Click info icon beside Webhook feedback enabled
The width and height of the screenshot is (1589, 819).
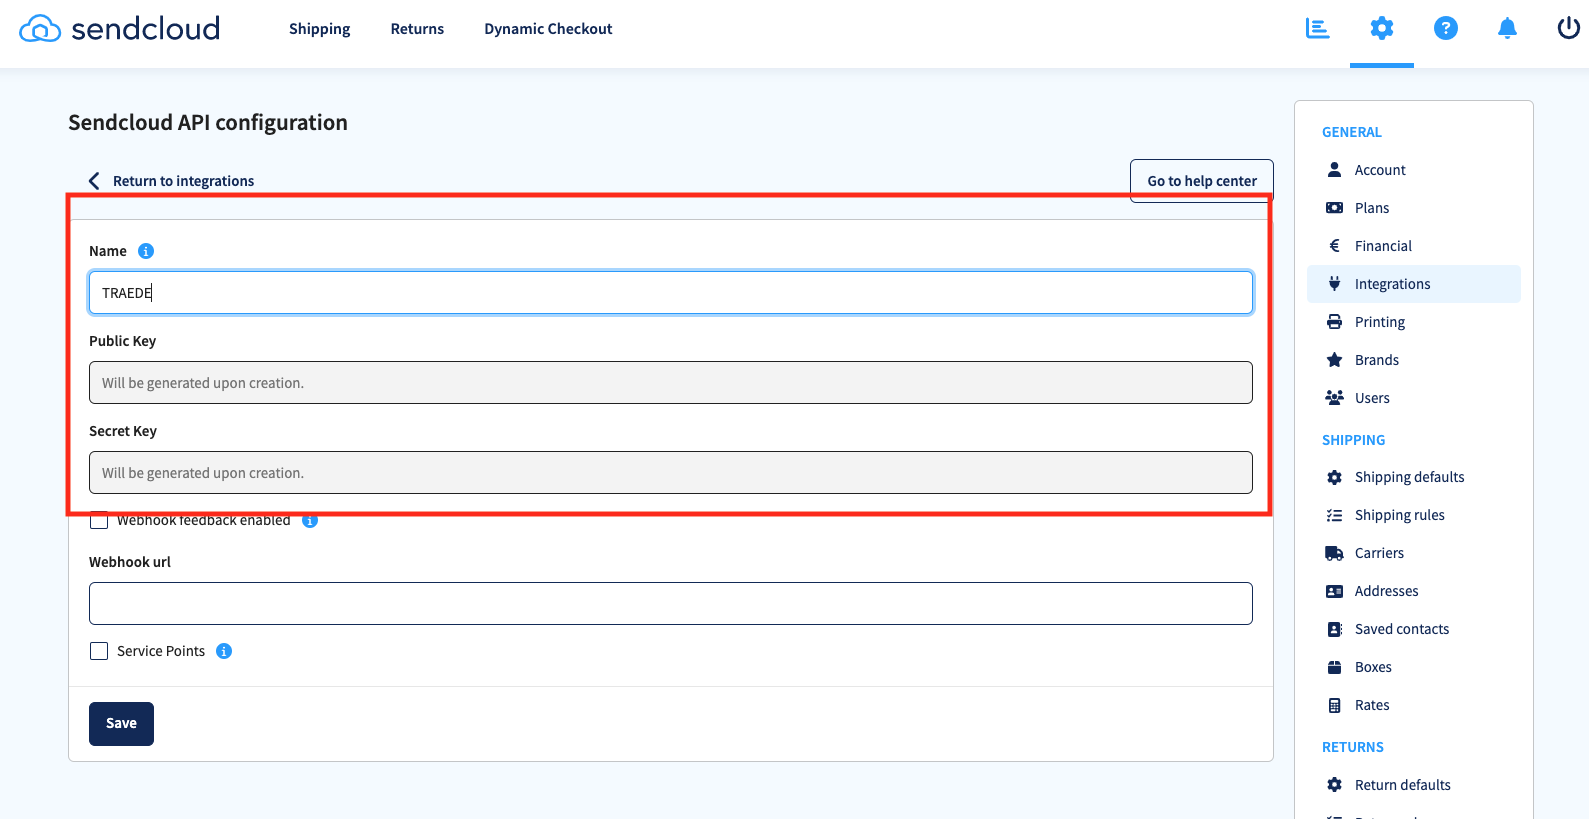click(310, 520)
